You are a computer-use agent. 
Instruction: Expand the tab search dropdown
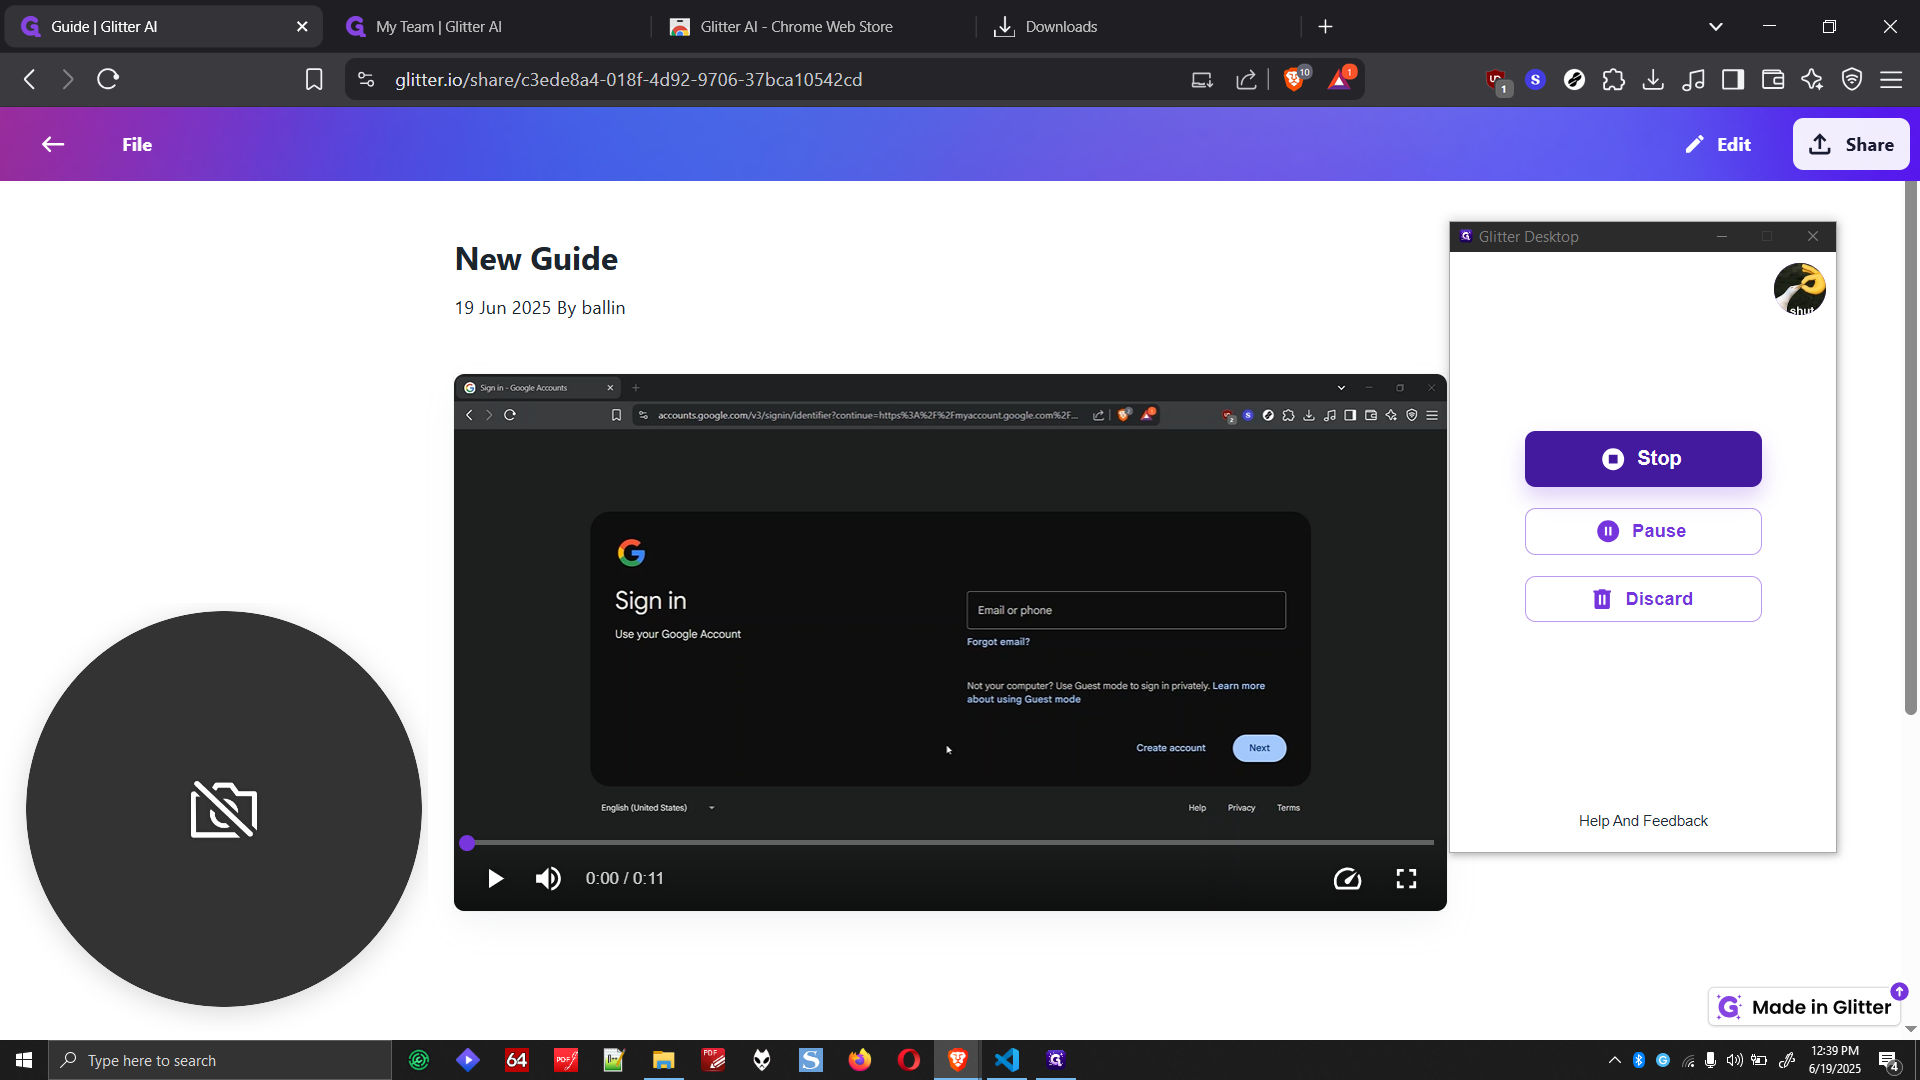point(1716,27)
